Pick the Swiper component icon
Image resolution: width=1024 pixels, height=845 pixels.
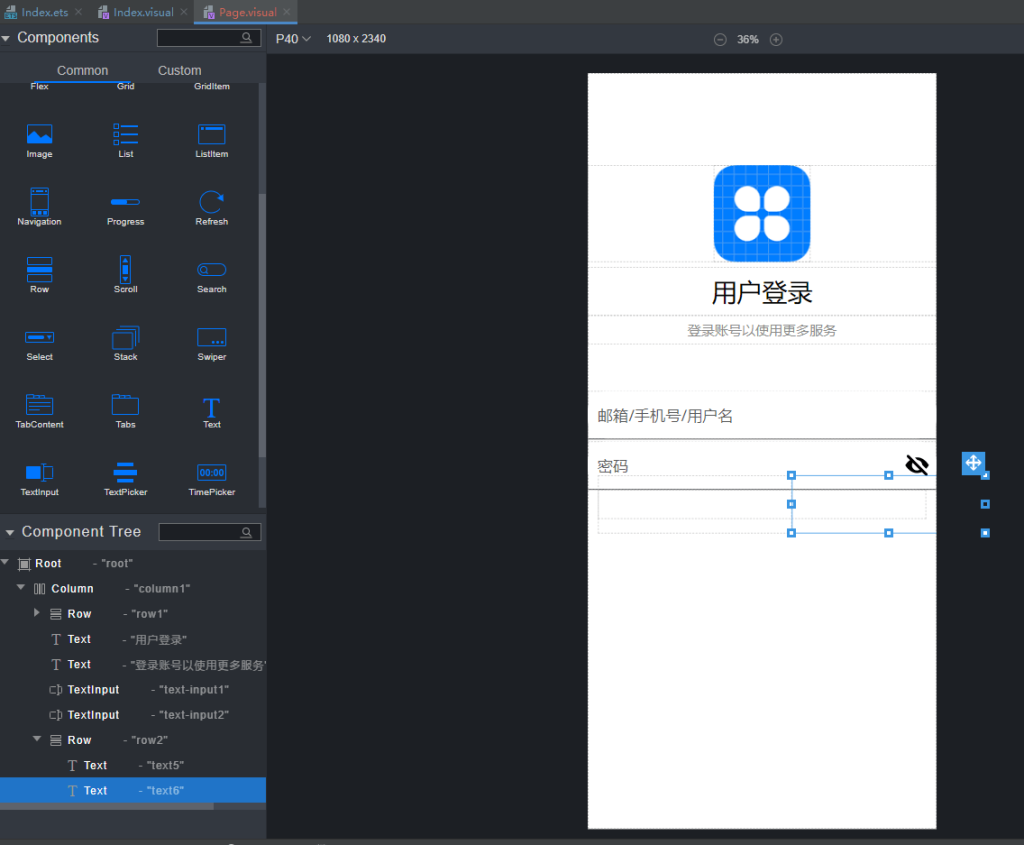211,337
